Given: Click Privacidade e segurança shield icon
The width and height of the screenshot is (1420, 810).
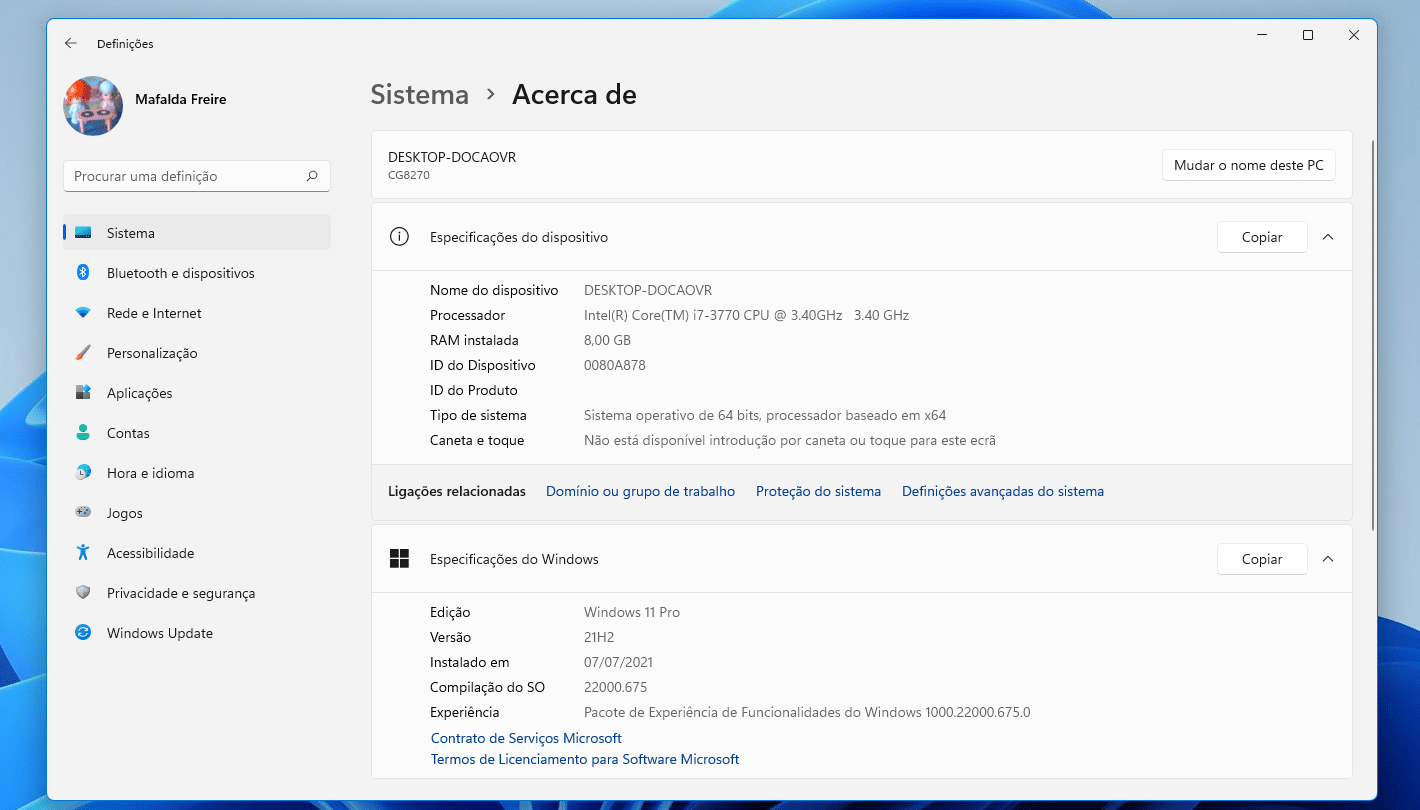Looking at the screenshot, I should [84, 593].
